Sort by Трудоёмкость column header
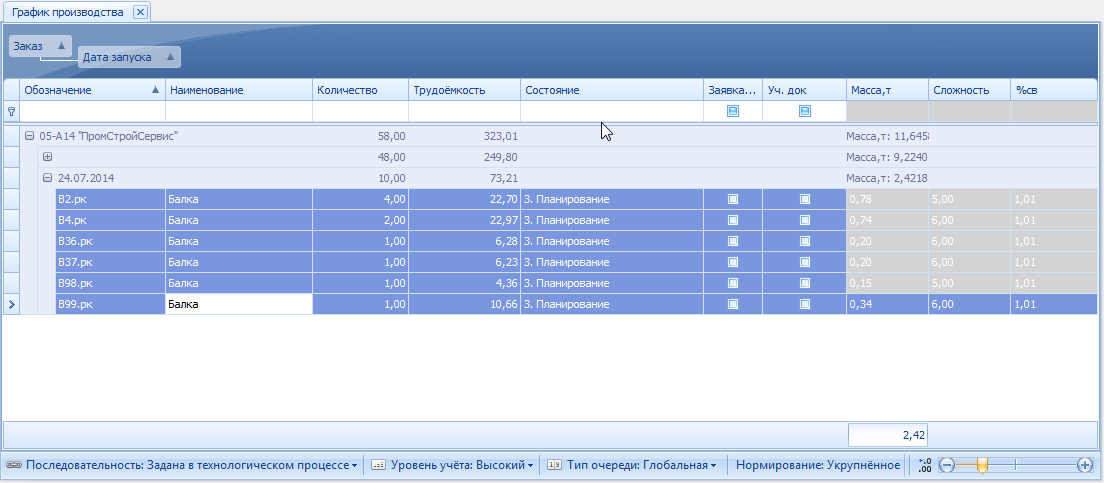 tap(465, 90)
